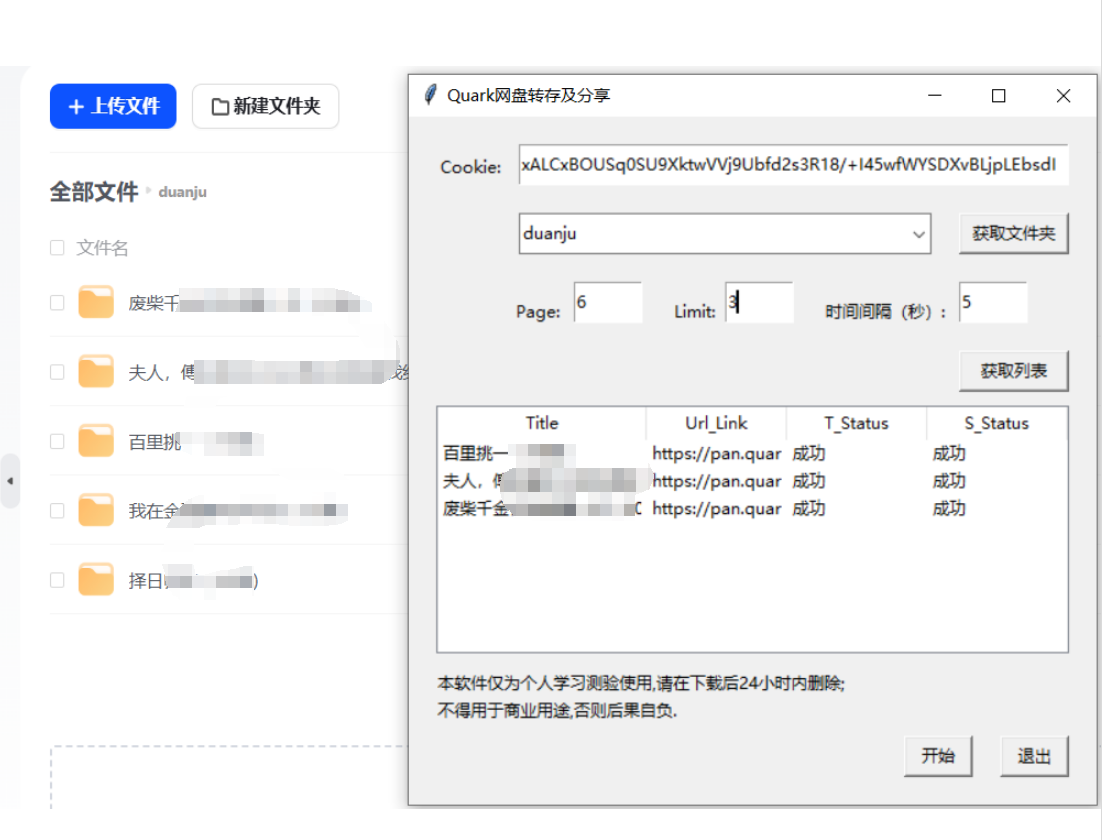Click the 开始 start button

pyautogui.click(x=938, y=756)
